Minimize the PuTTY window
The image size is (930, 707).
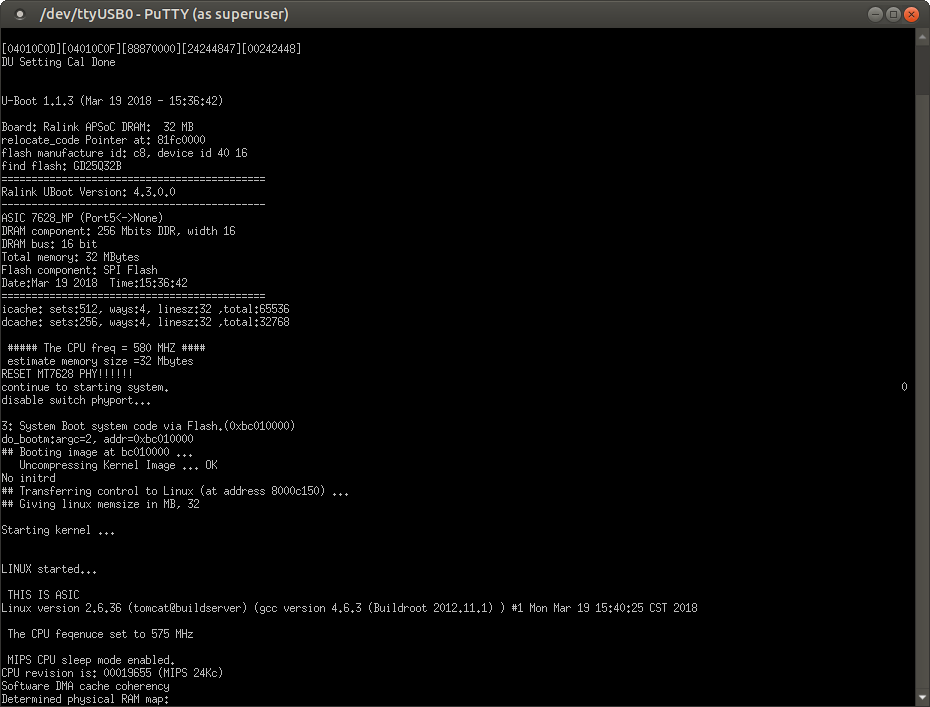(871, 14)
